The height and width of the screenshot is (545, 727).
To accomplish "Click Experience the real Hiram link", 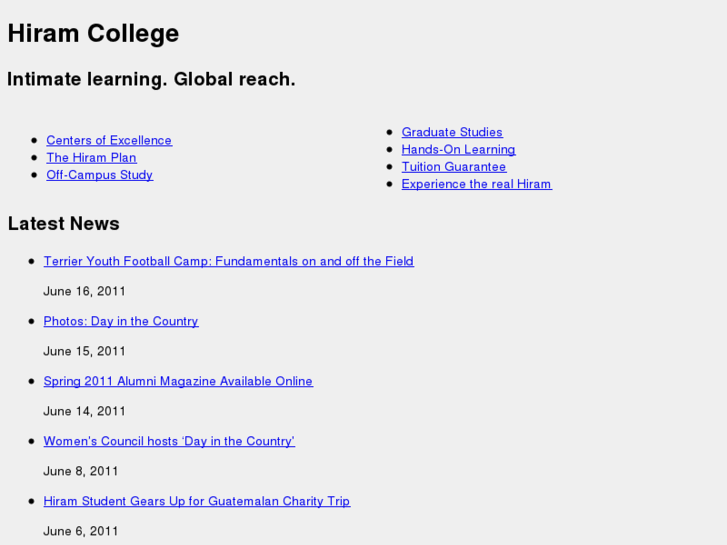I will [x=476, y=184].
